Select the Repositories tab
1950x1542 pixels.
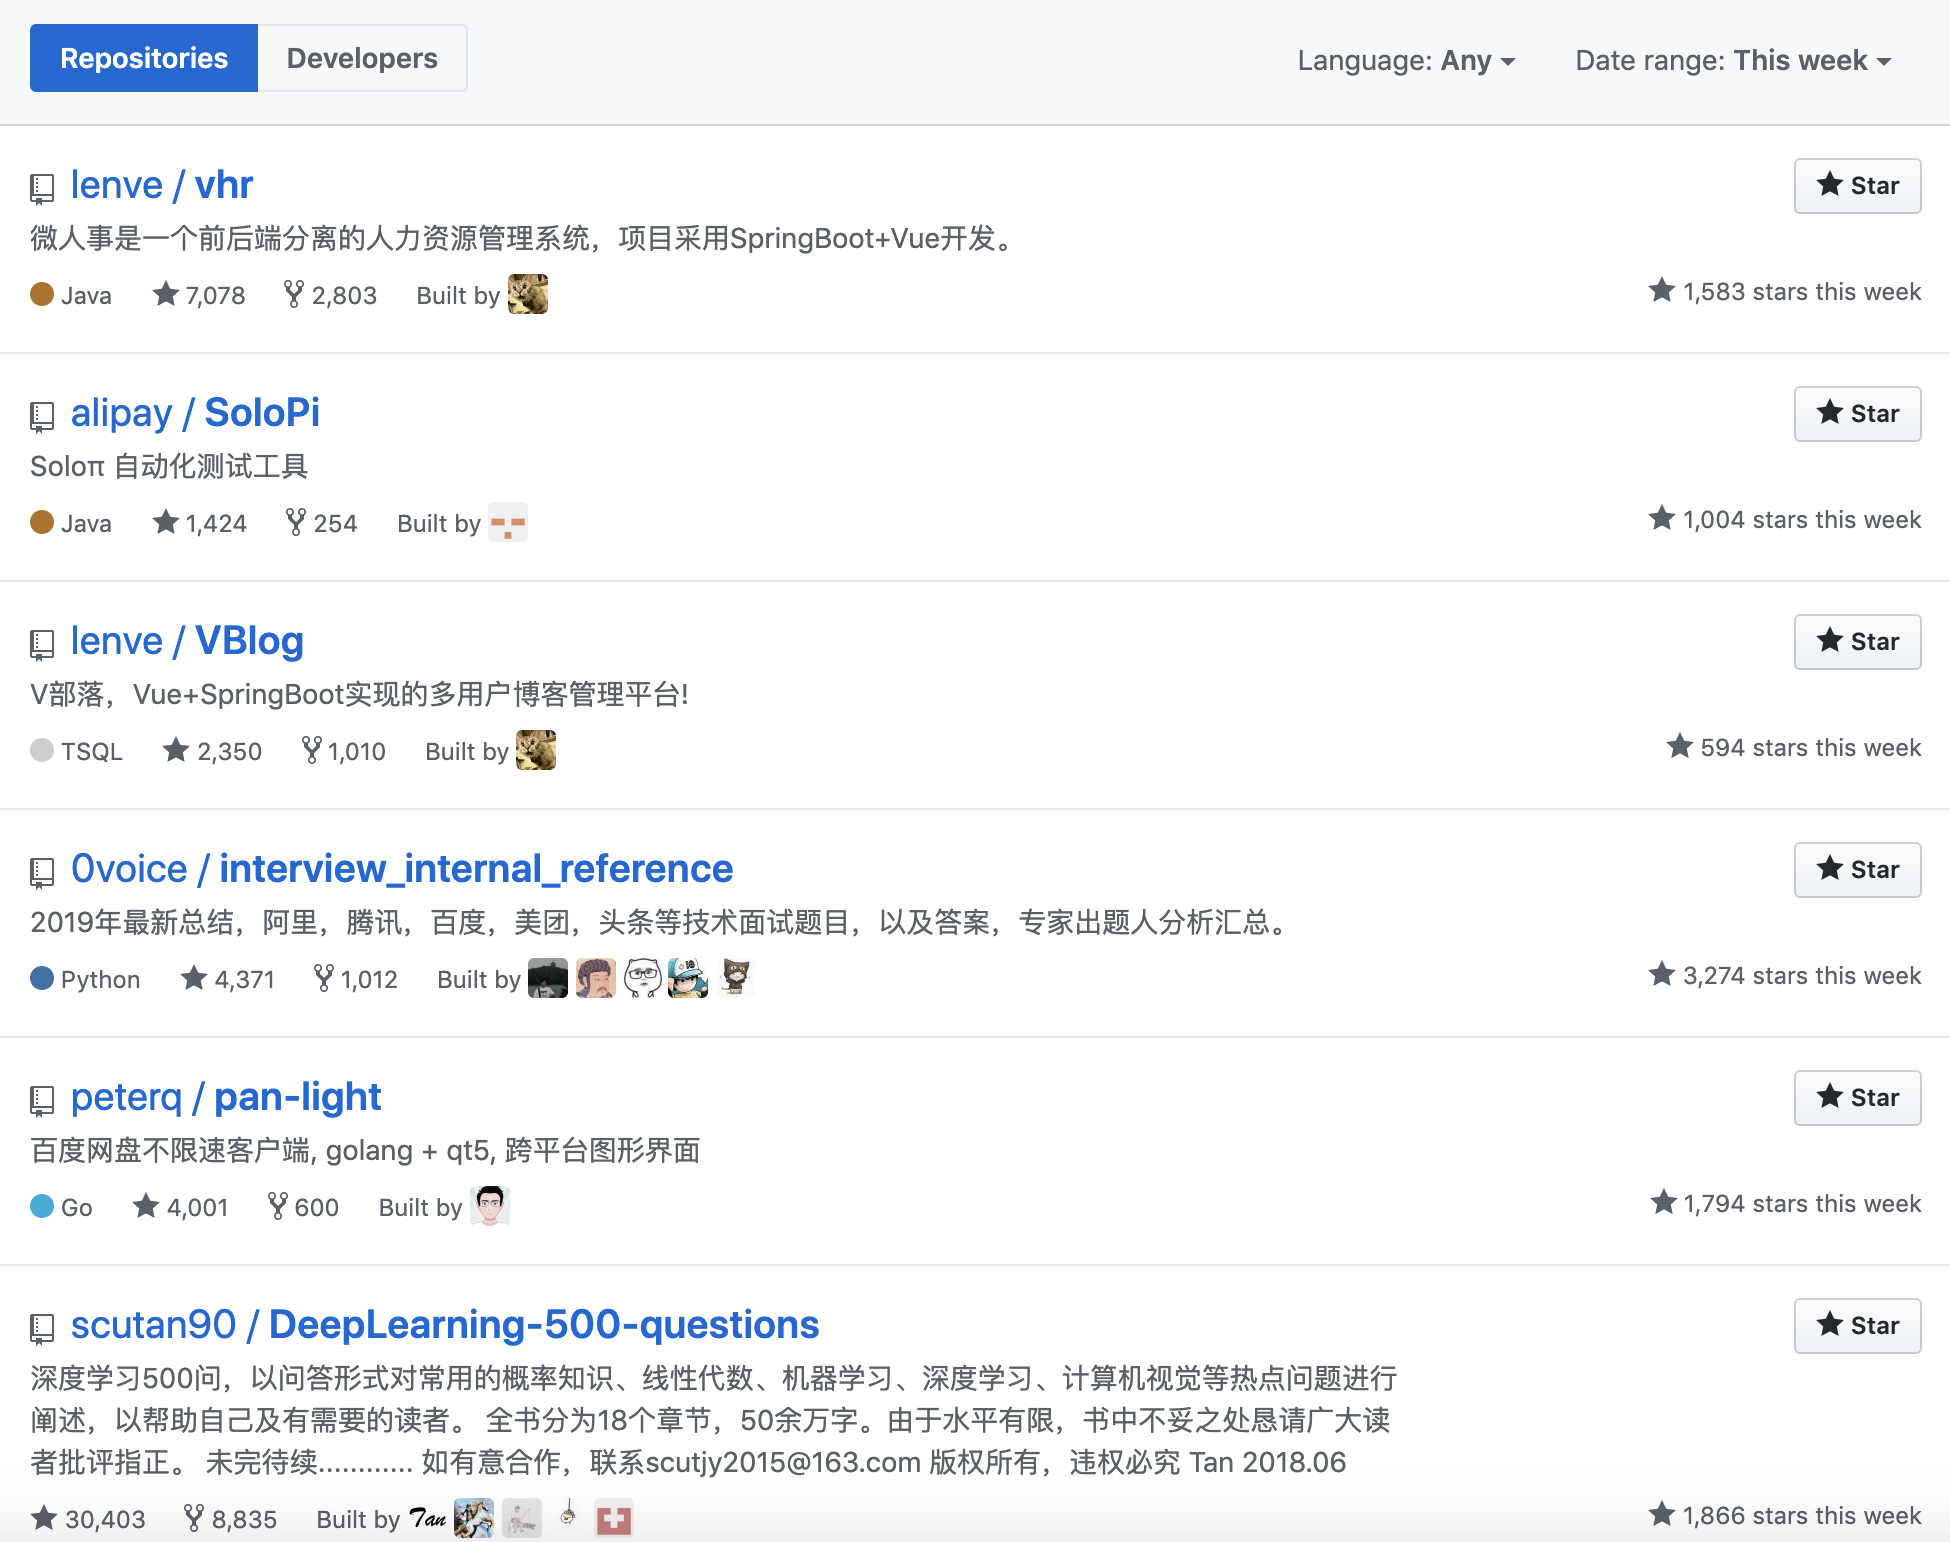tap(144, 59)
